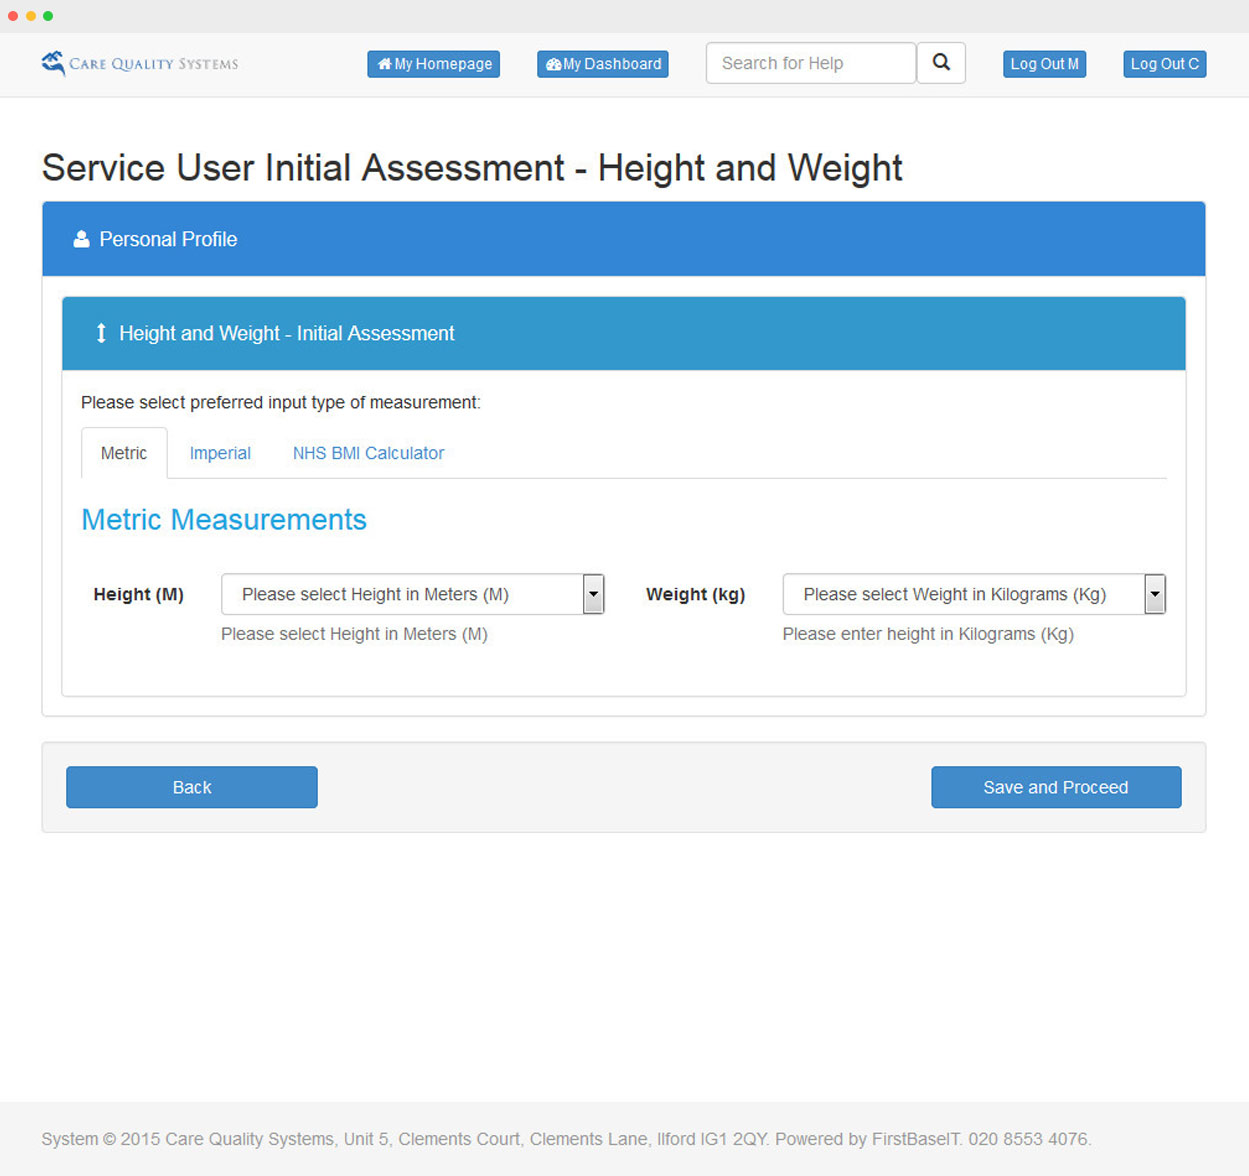Click the green maximize window dot
1249x1176 pixels.
(48, 16)
